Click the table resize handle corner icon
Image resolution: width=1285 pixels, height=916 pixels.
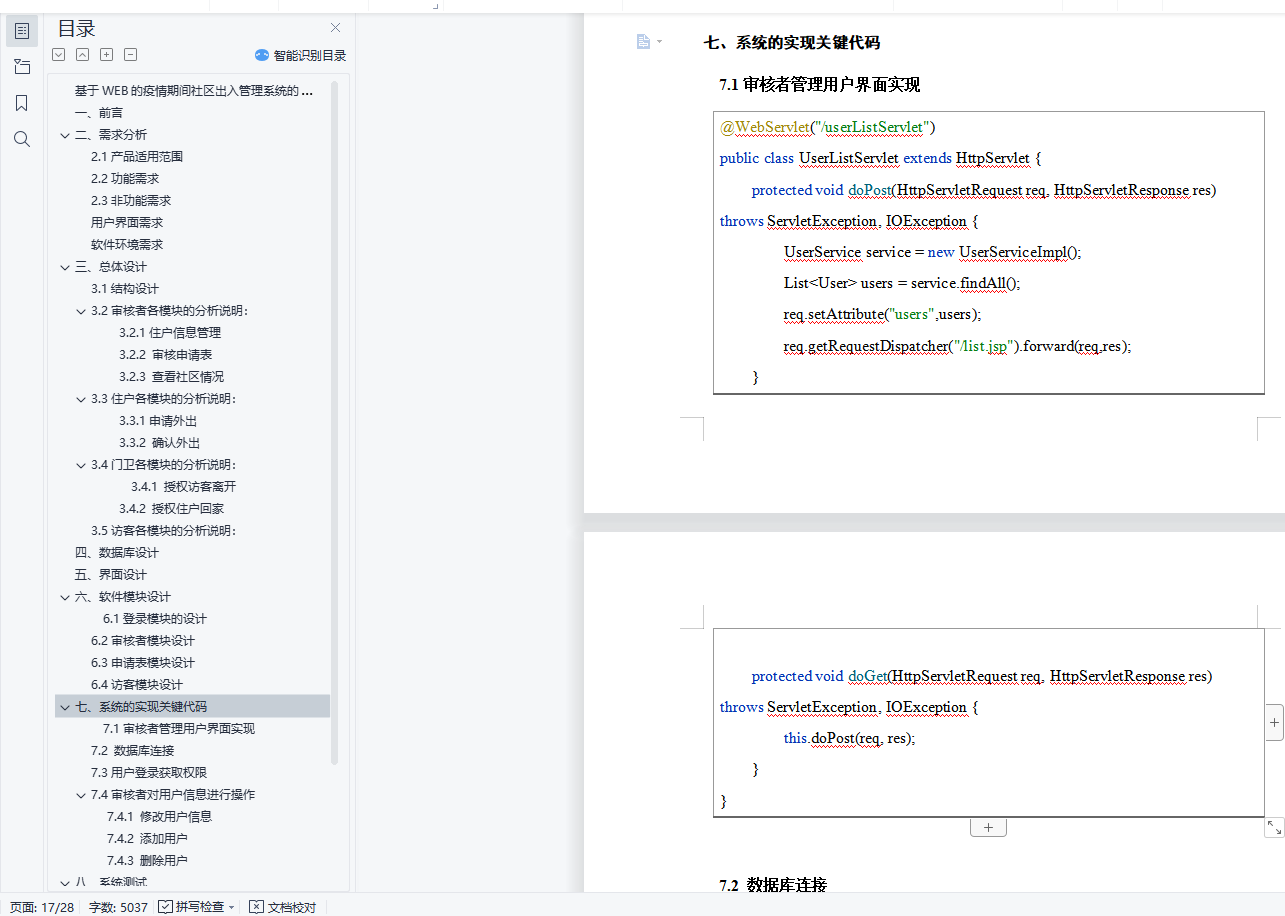click(x=1274, y=827)
